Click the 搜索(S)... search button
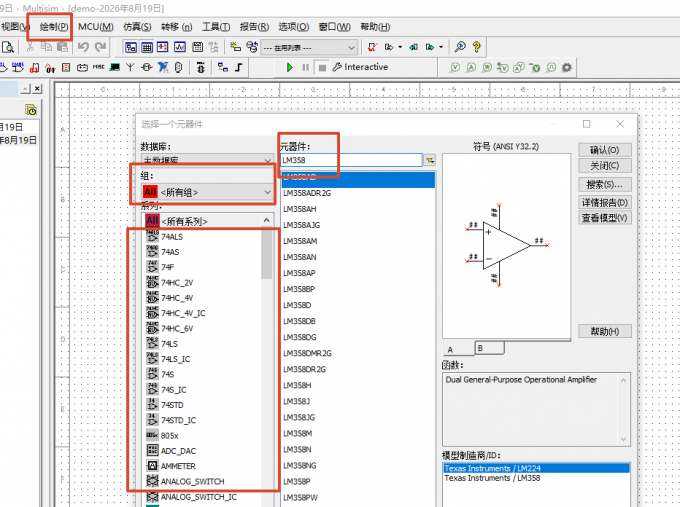The image size is (680, 507). click(605, 185)
